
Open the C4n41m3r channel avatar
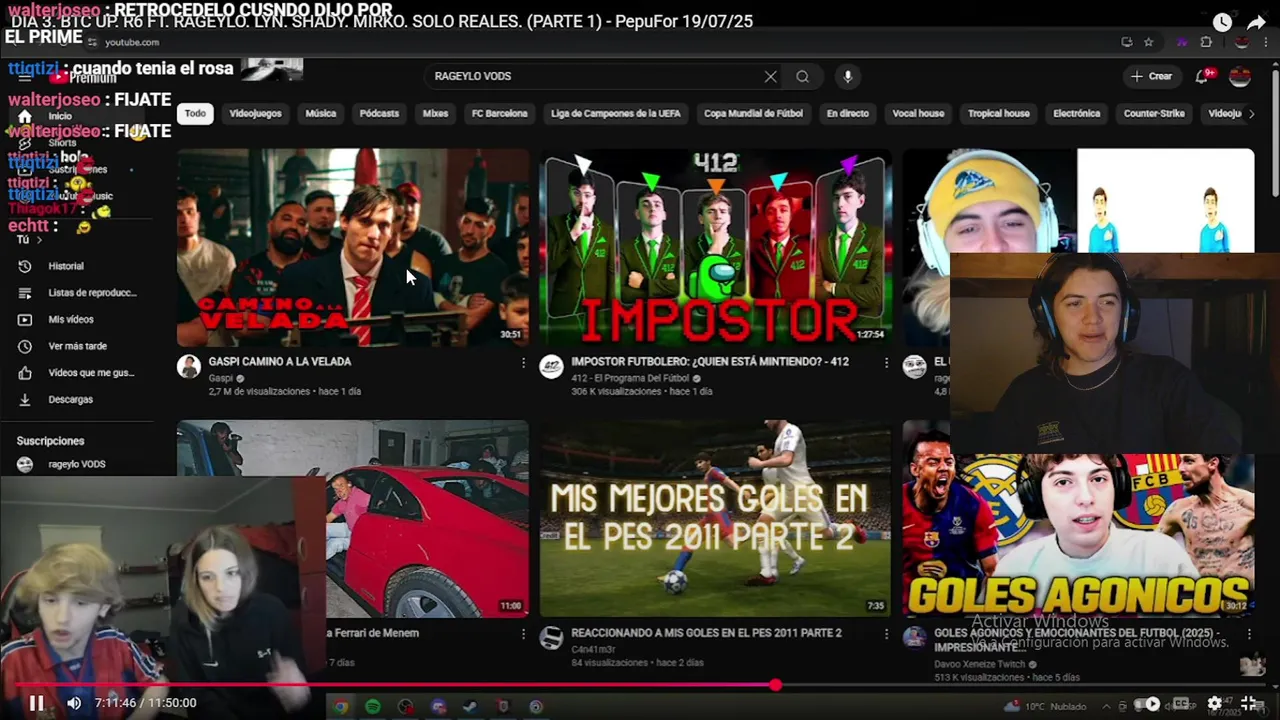pyautogui.click(x=551, y=638)
